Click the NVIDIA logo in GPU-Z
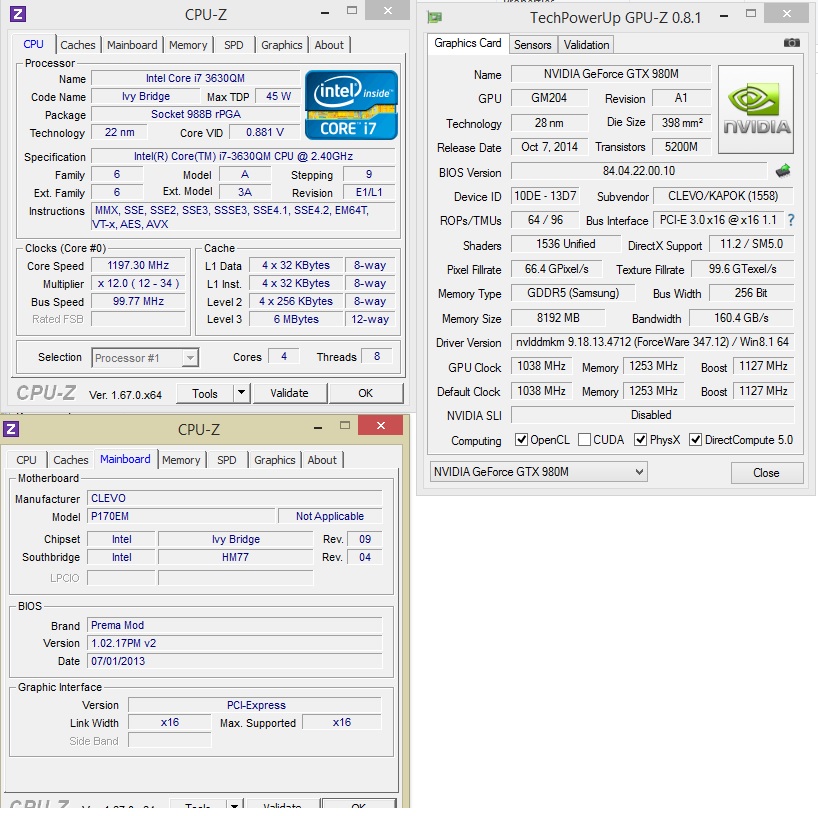Viewport: 818px width, 816px height. pyautogui.click(x=756, y=110)
